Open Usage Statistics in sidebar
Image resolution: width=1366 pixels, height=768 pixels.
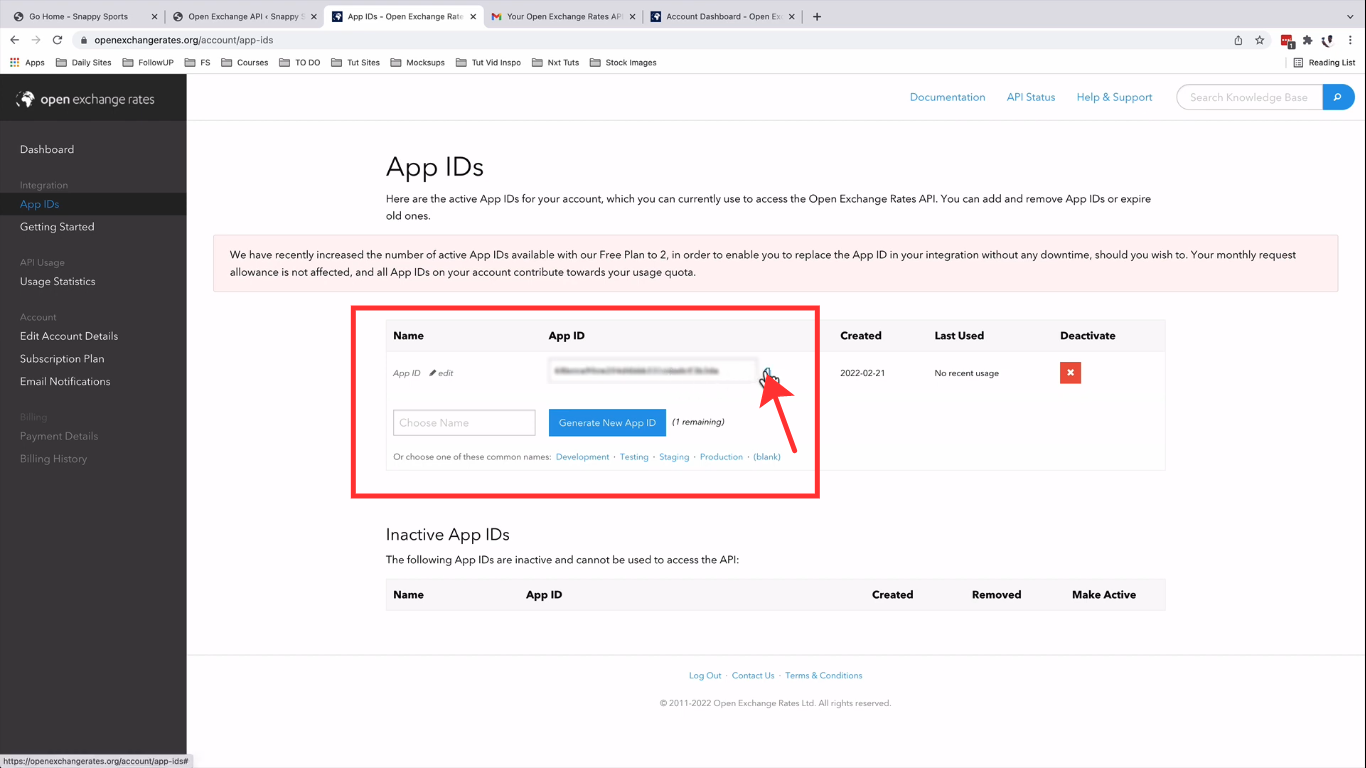(x=58, y=281)
